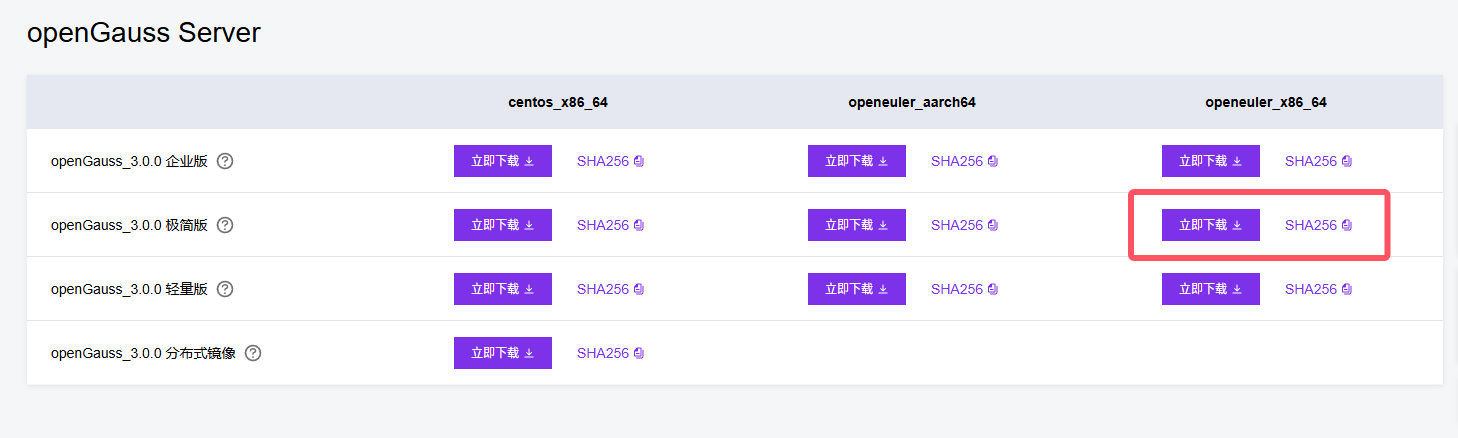The image size is (1458, 438).
Task: Download 企业版 for centos_x86_64
Action: click(502, 161)
